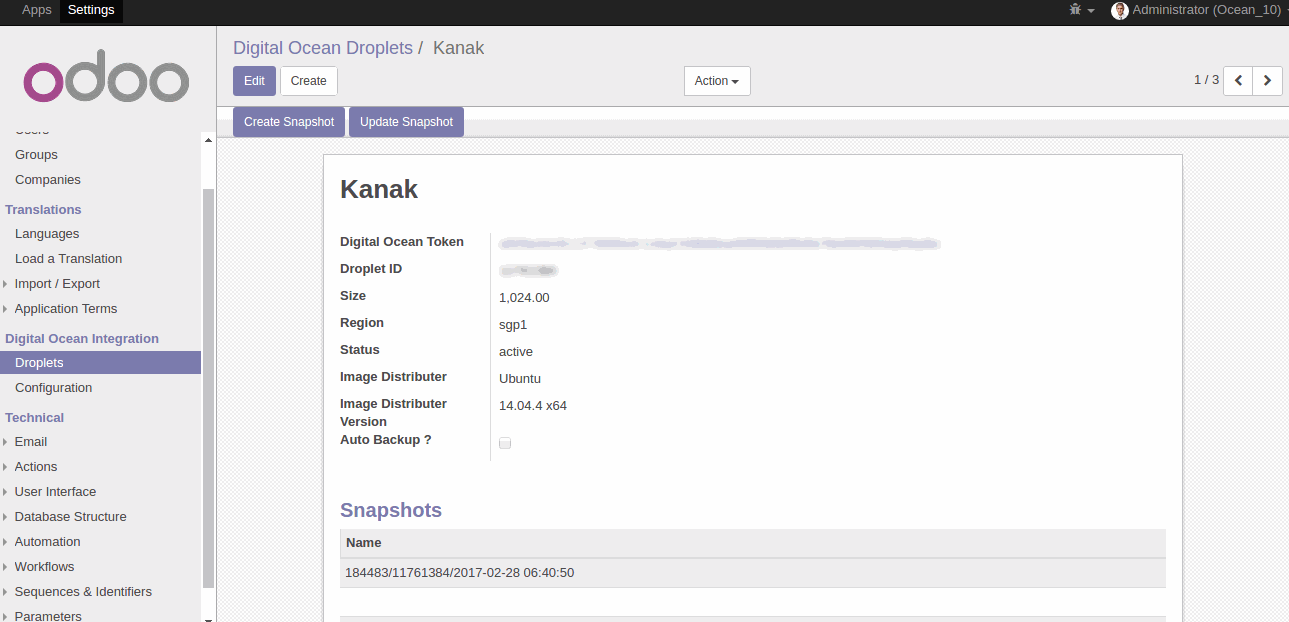This screenshot has height=622, width=1289.
Task: Click the blurred Digital Ocean Token value
Action: click(720, 243)
